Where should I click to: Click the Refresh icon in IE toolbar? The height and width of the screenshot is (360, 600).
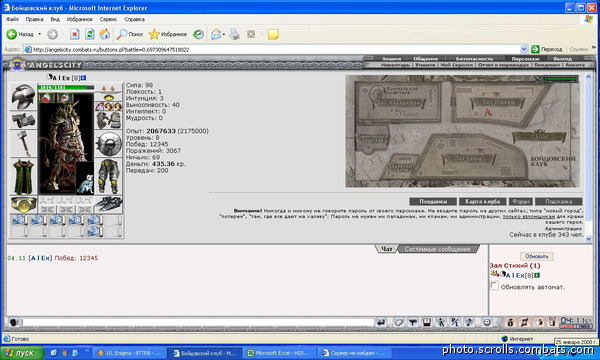(90, 34)
